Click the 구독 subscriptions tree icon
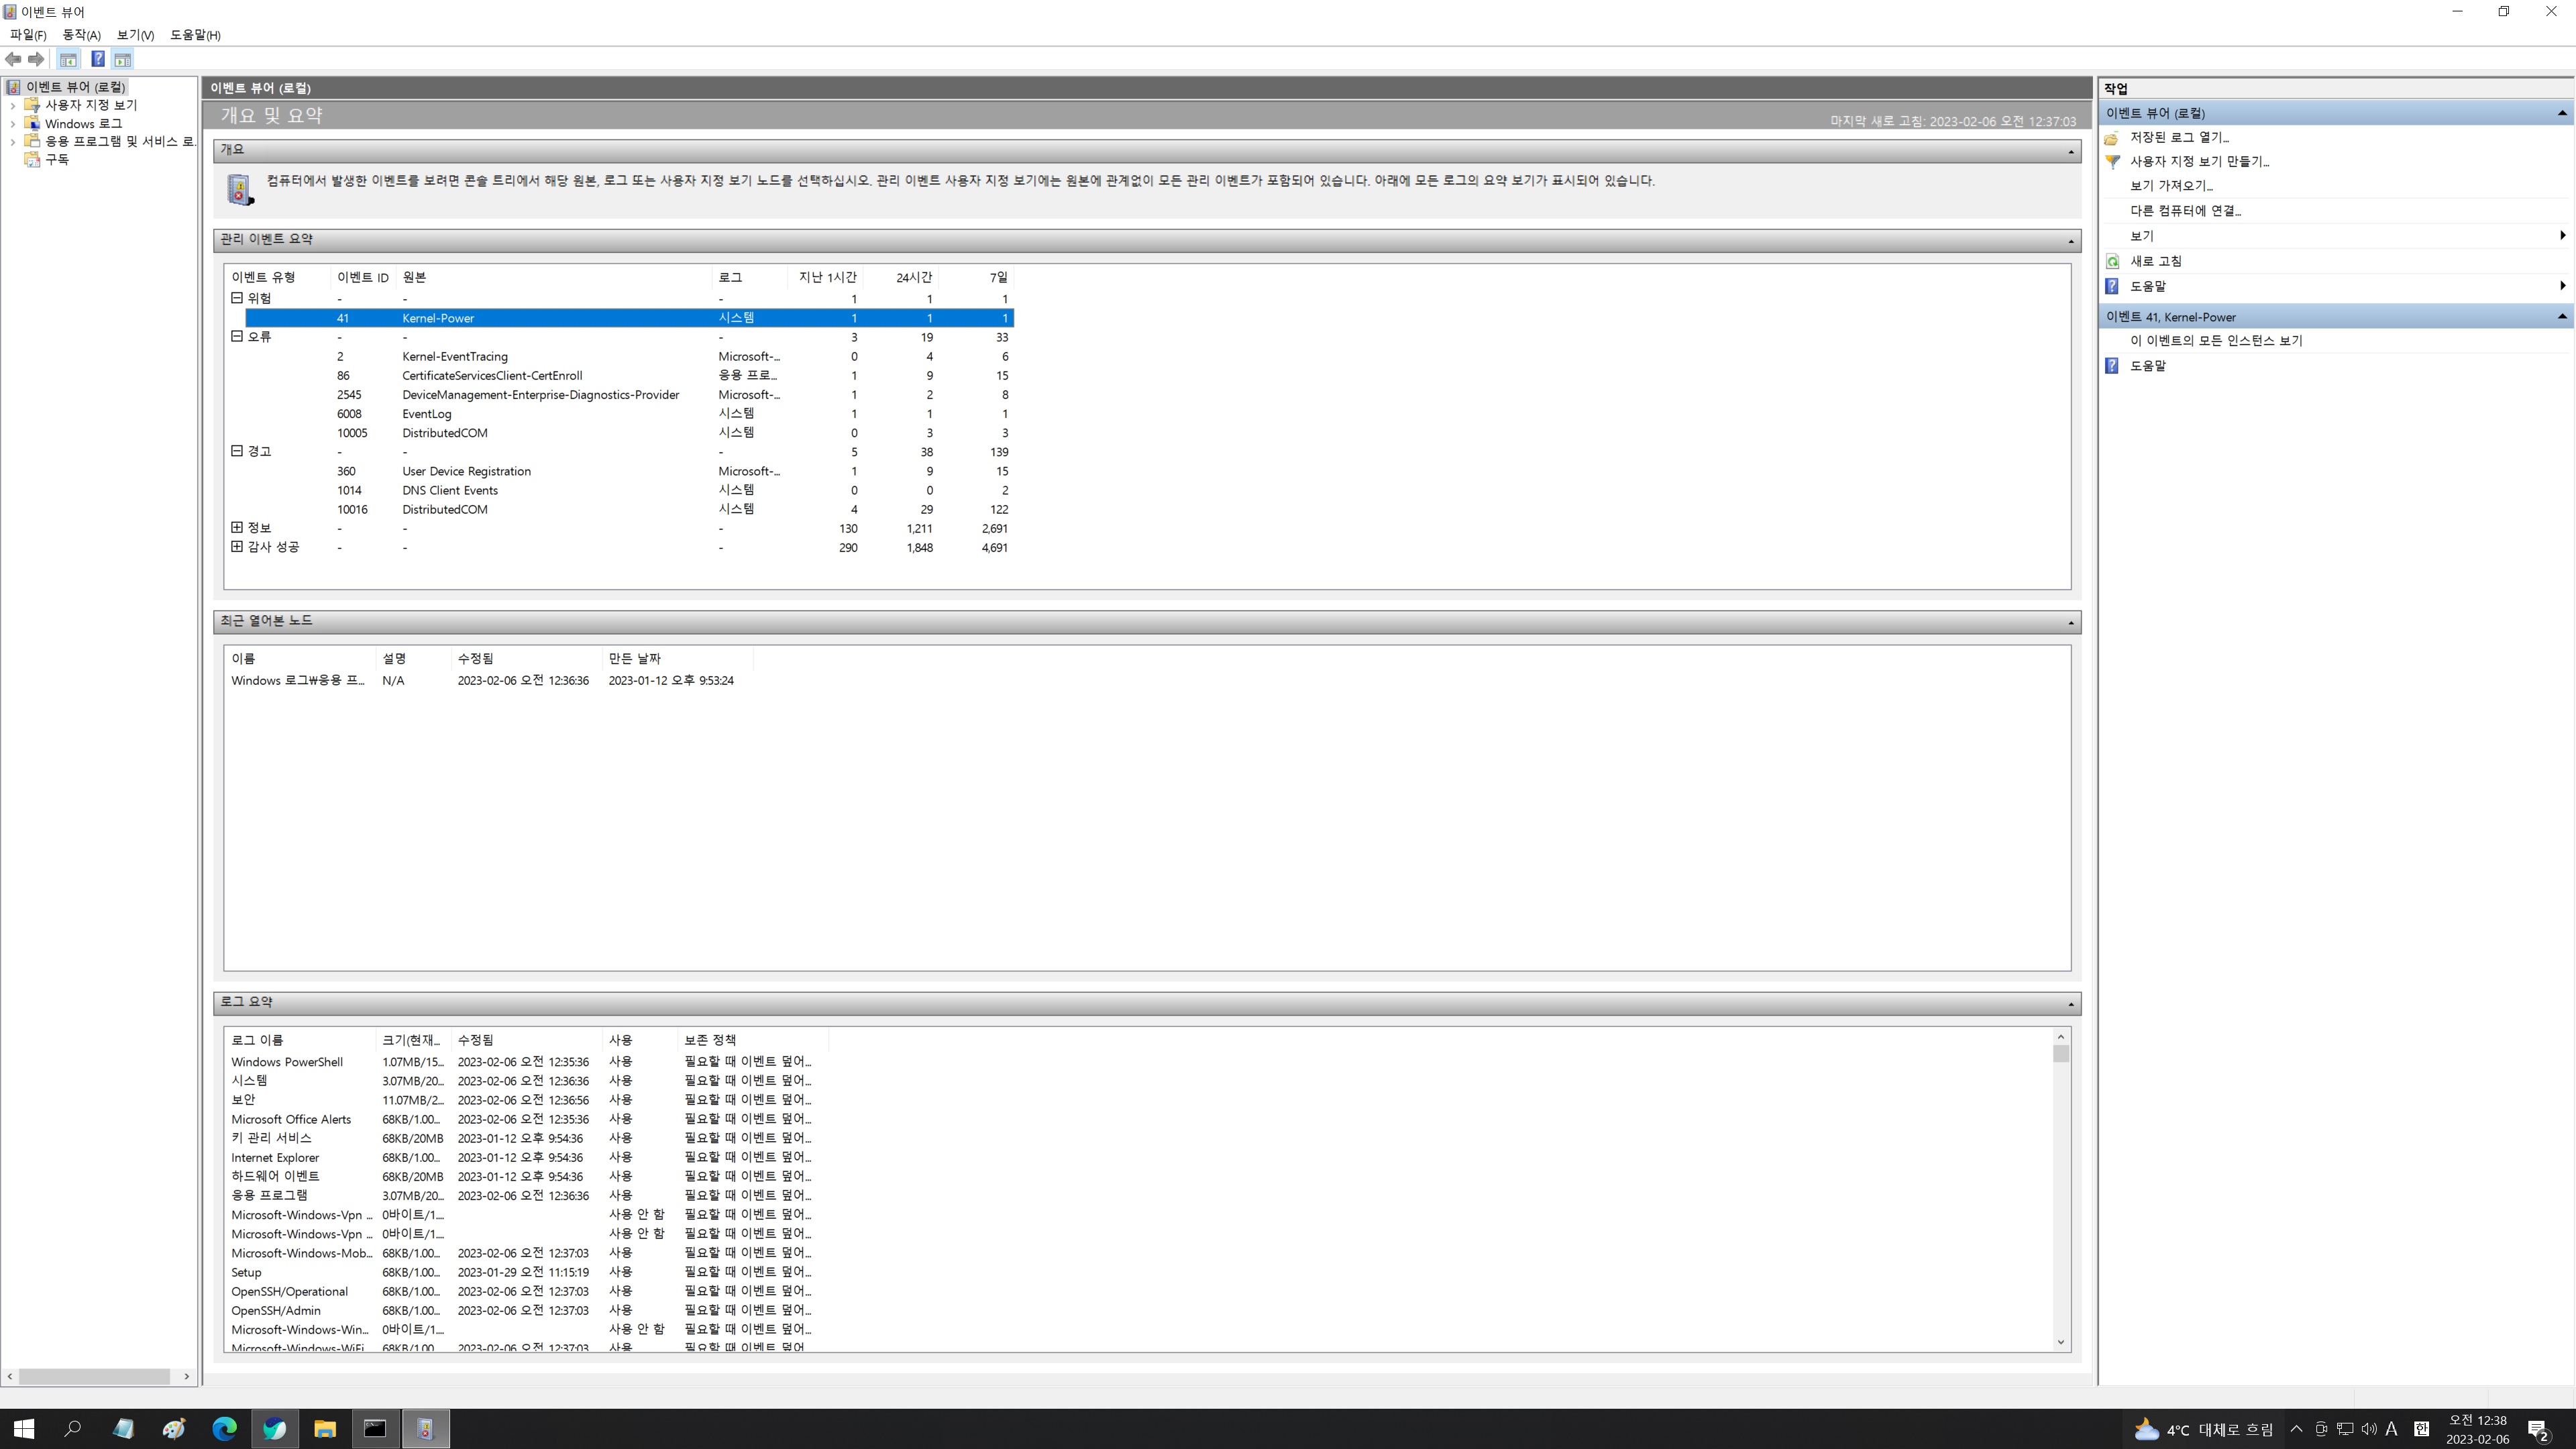2576x1449 pixels. [32, 160]
